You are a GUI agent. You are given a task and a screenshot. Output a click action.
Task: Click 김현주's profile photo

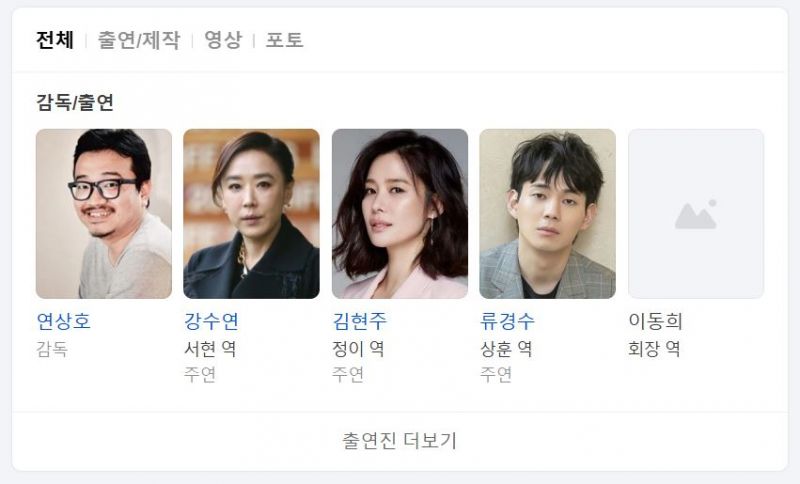pyautogui.click(x=400, y=214)
